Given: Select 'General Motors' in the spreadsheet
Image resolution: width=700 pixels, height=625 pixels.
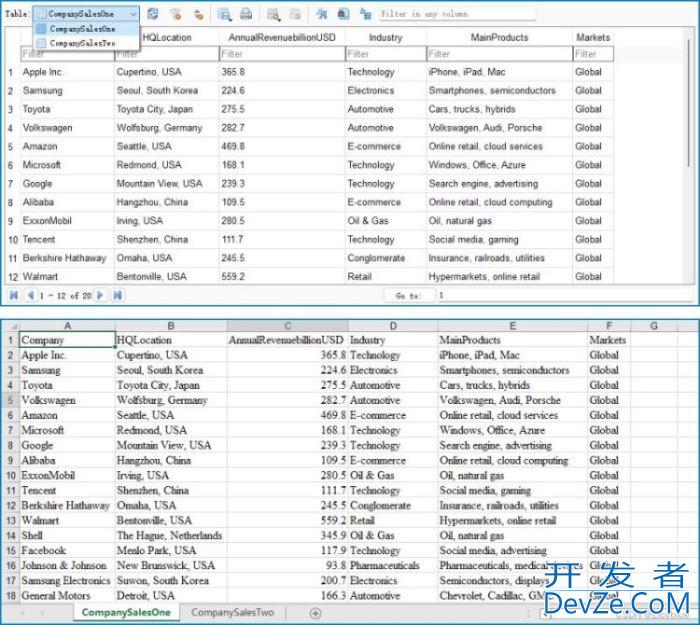Looking at the screenshot, I should [x=67, y=596].
